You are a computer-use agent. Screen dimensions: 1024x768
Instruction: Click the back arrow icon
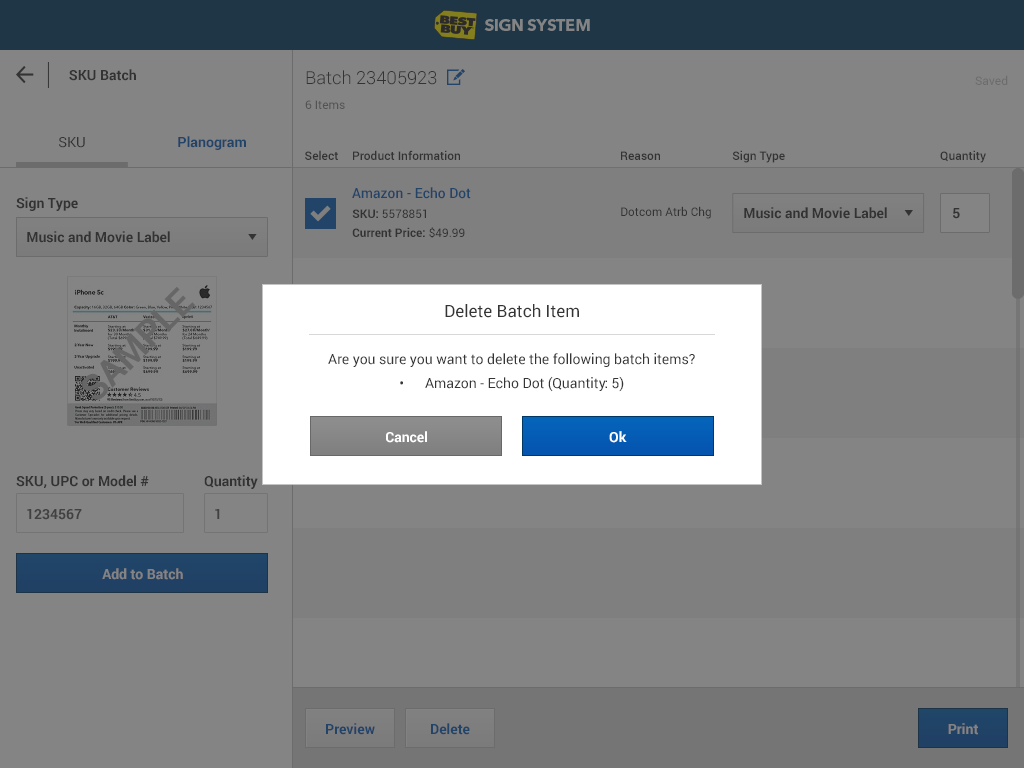pyautogui.click(x=25, y=75)
